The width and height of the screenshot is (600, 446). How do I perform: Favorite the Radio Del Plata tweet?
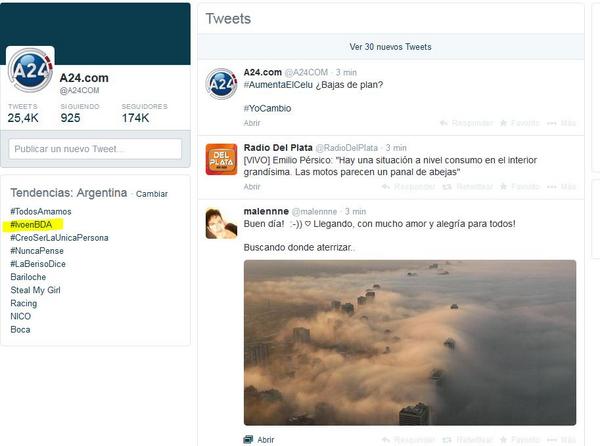pos(520,186)
